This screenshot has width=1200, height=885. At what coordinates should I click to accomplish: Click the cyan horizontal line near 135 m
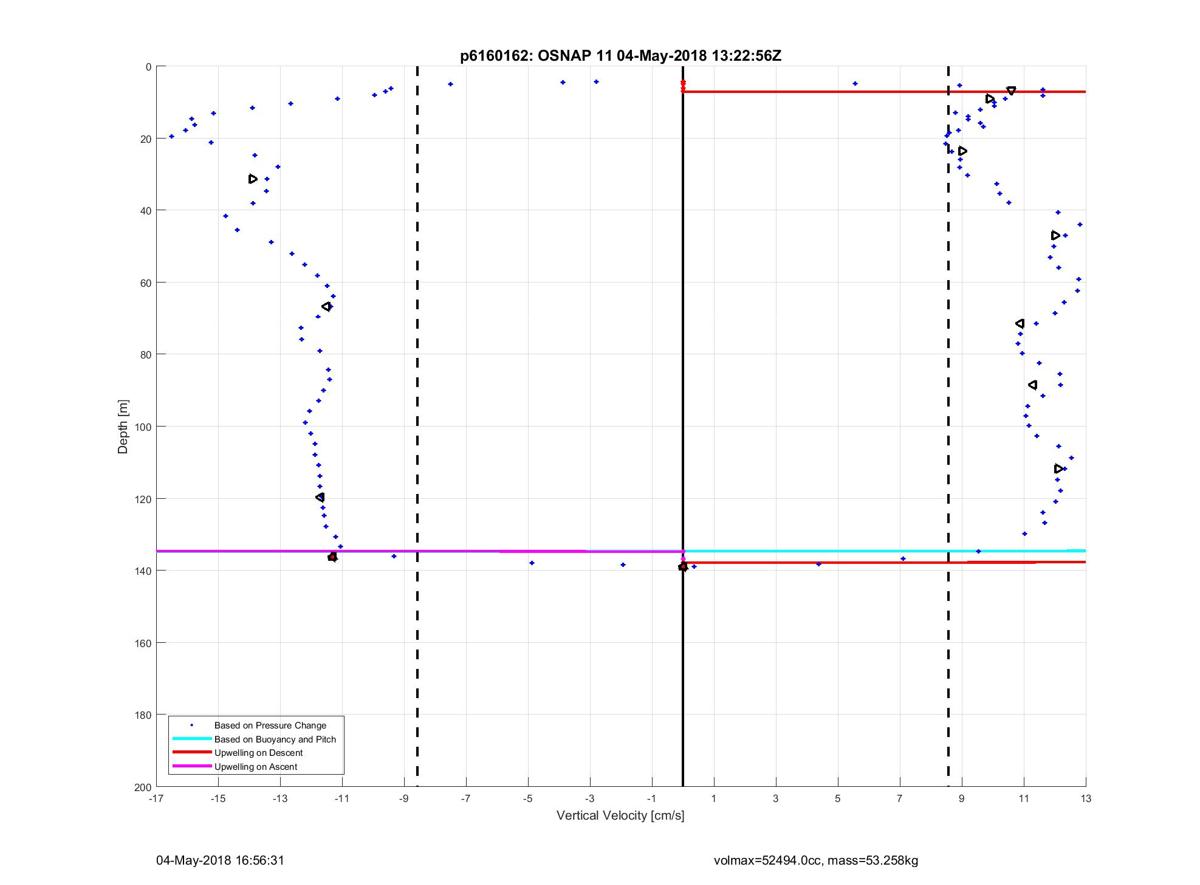884,551
